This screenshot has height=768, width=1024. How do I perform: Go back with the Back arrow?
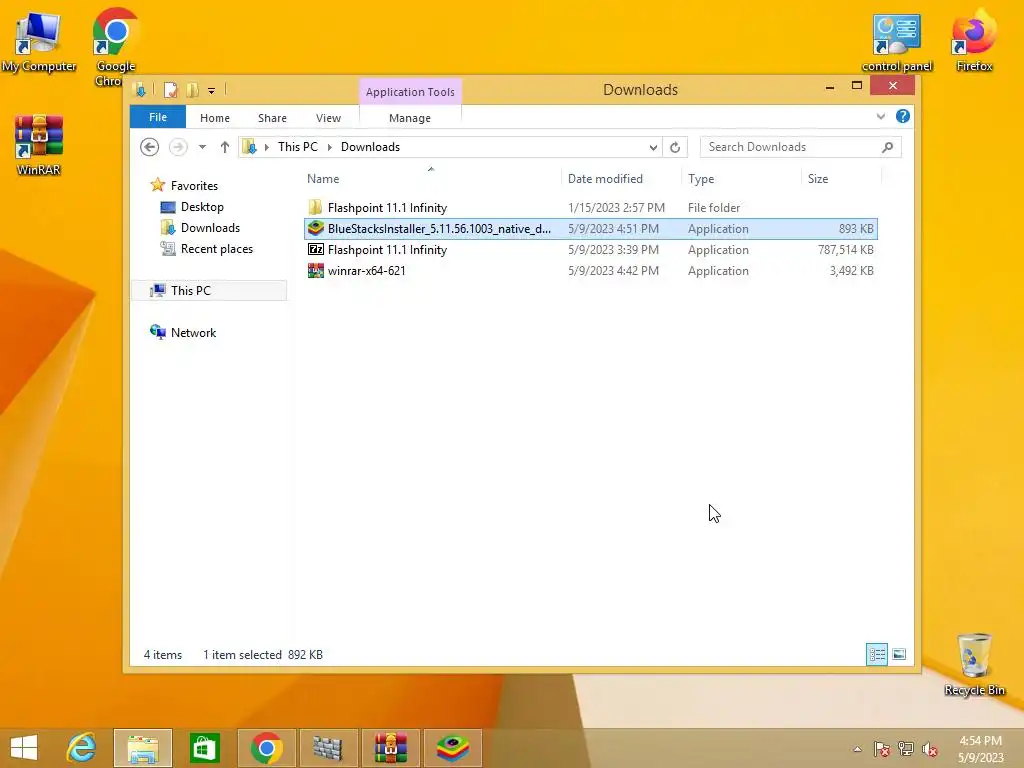150,147
